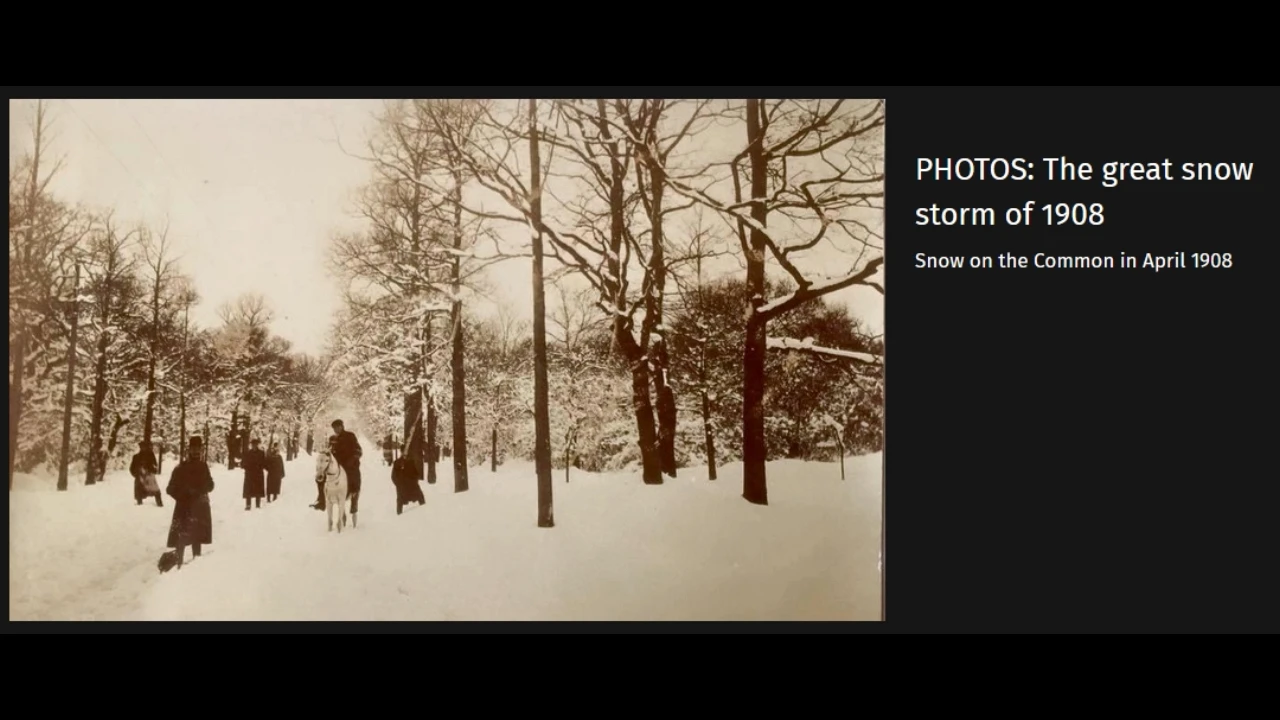Click the stooping figure beside the horse

[407, 483]
